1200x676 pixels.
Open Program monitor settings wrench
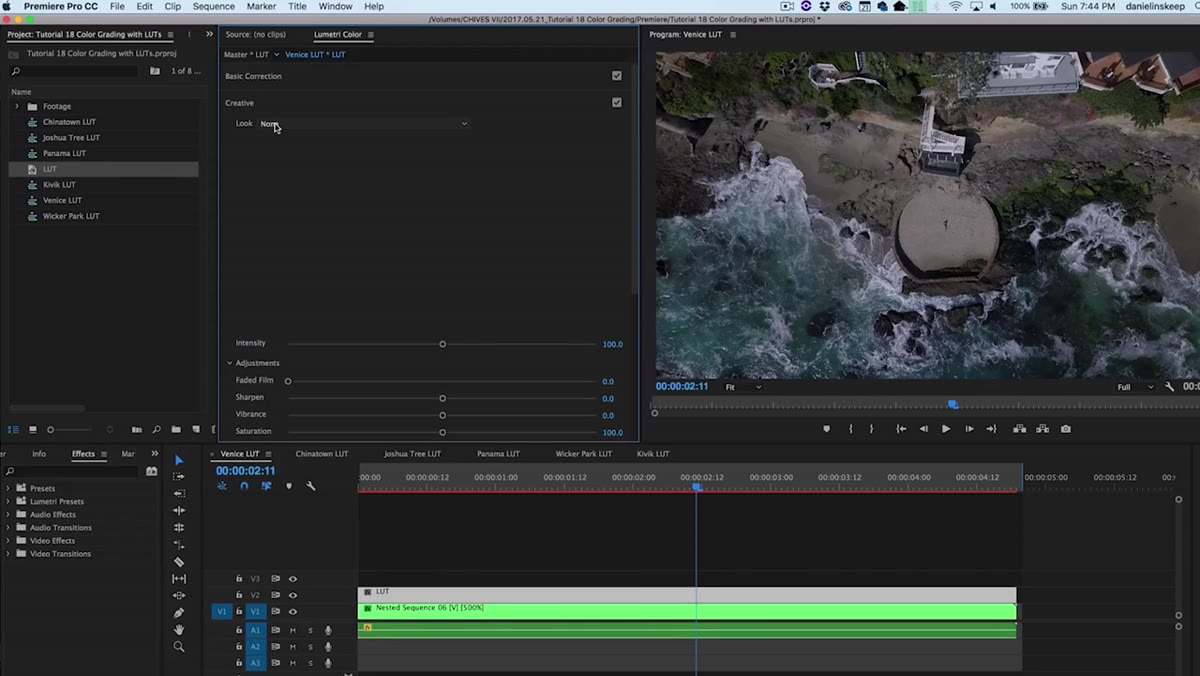[1170, 387]
